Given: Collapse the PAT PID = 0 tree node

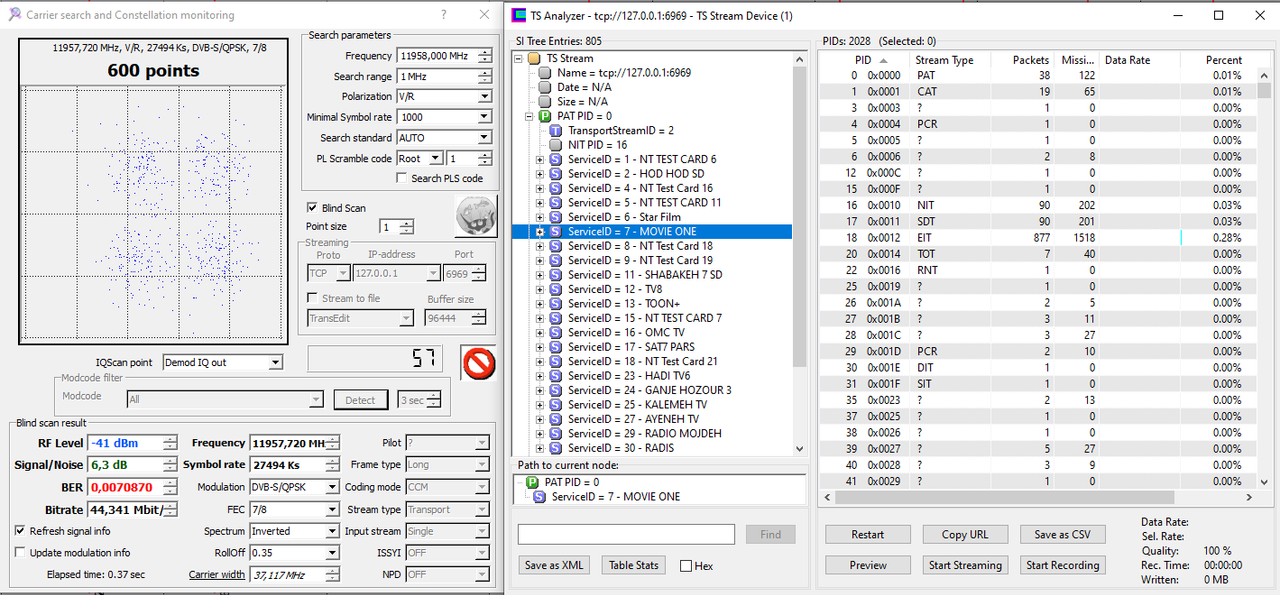Looking at the screenshot, I should tap(530, 116).
